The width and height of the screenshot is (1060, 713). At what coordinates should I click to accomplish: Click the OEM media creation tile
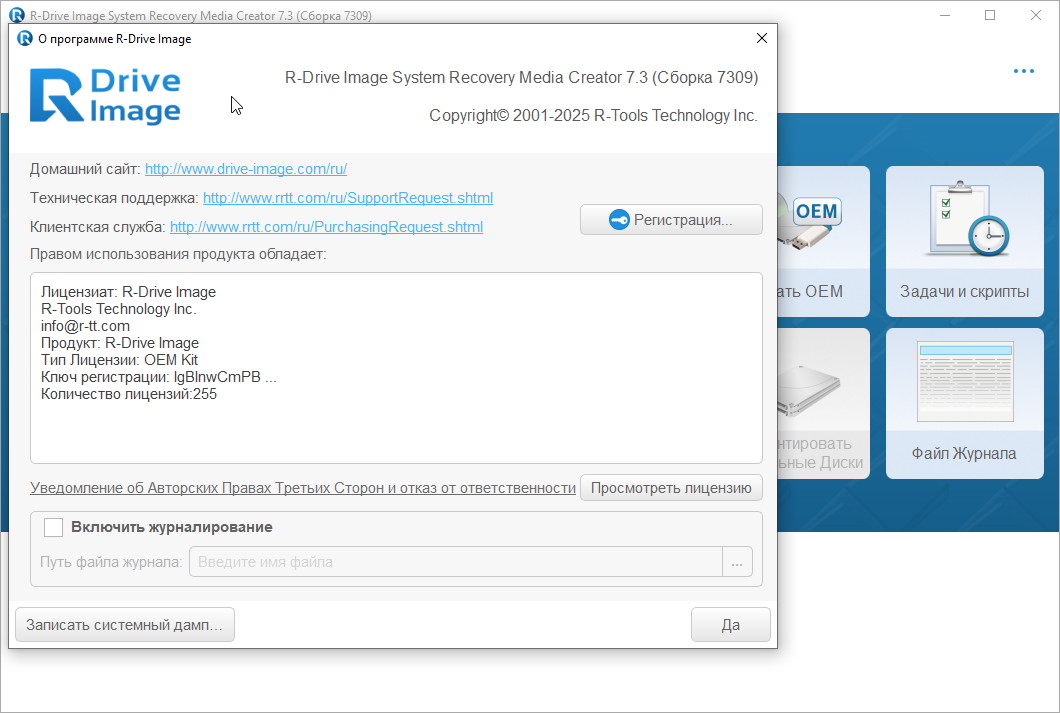[x=823, y=241]
